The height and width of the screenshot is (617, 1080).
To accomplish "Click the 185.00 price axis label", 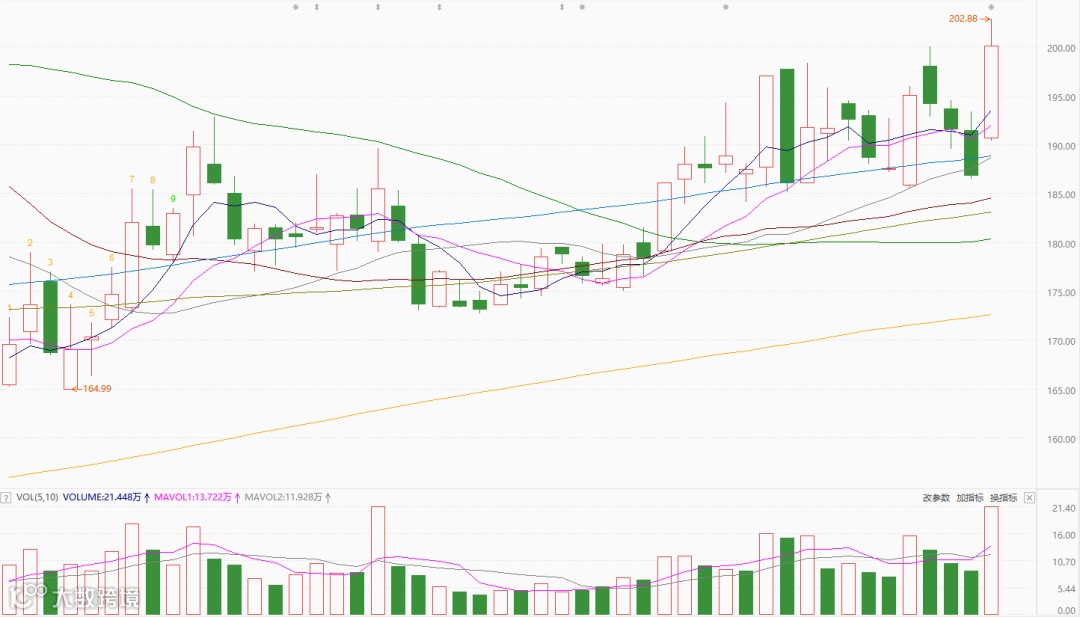I will 1061,195.
